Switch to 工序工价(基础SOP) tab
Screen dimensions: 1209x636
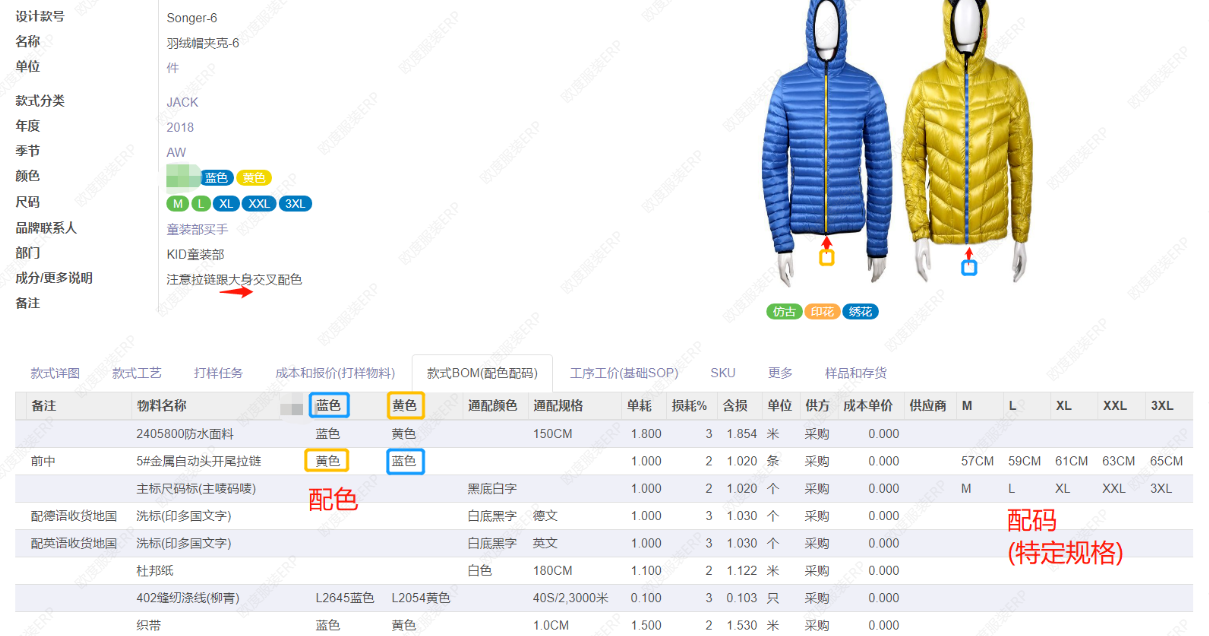624,373
